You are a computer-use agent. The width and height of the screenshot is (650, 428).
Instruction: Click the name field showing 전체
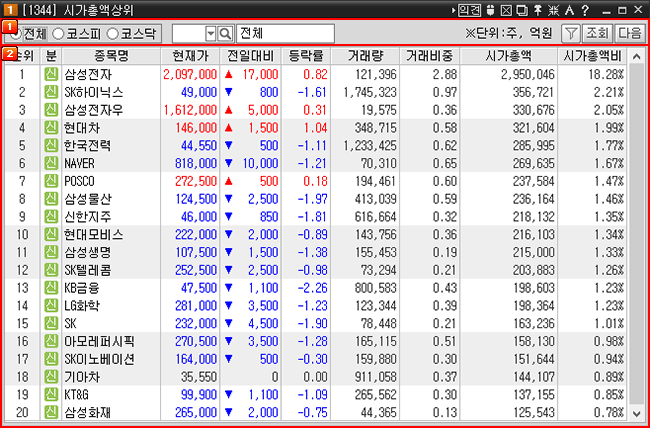pos(285,34)
